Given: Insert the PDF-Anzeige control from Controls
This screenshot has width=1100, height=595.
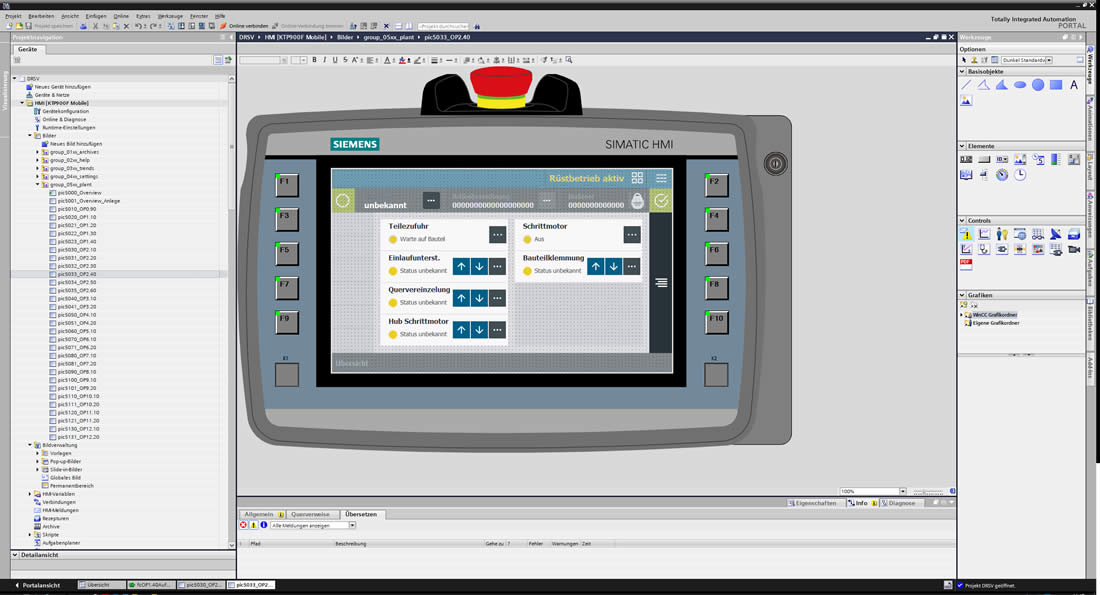Looking at the screenshot, I should pos(965,263).
